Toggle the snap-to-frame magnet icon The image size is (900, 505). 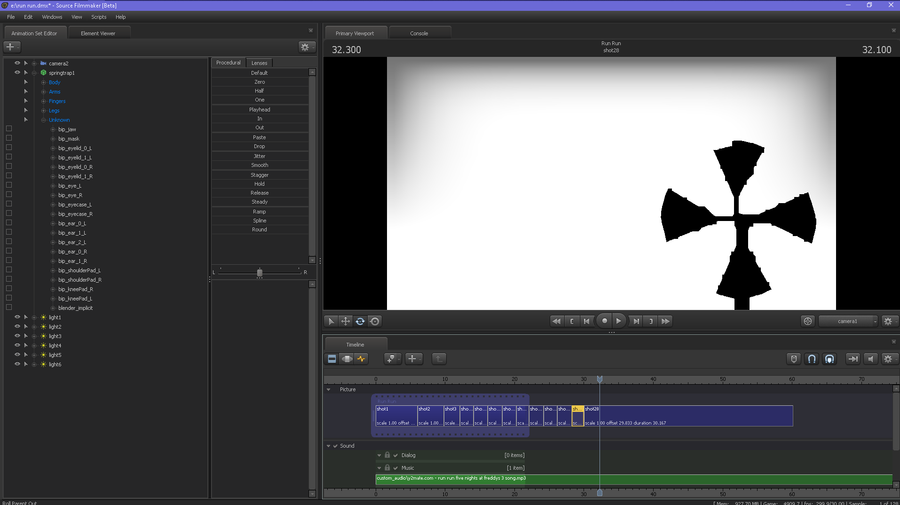tap(829, 359)
